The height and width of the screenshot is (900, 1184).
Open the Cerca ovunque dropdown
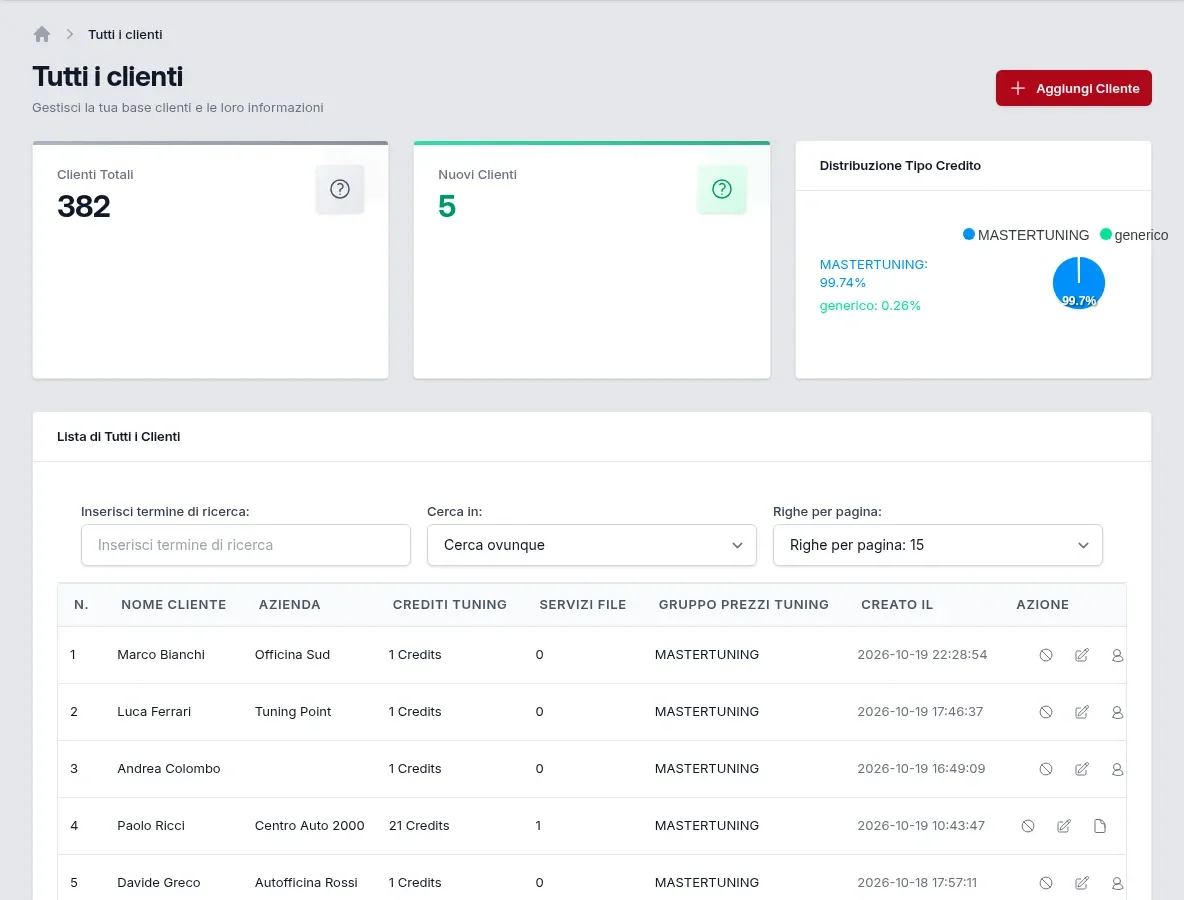pos(592,545)
